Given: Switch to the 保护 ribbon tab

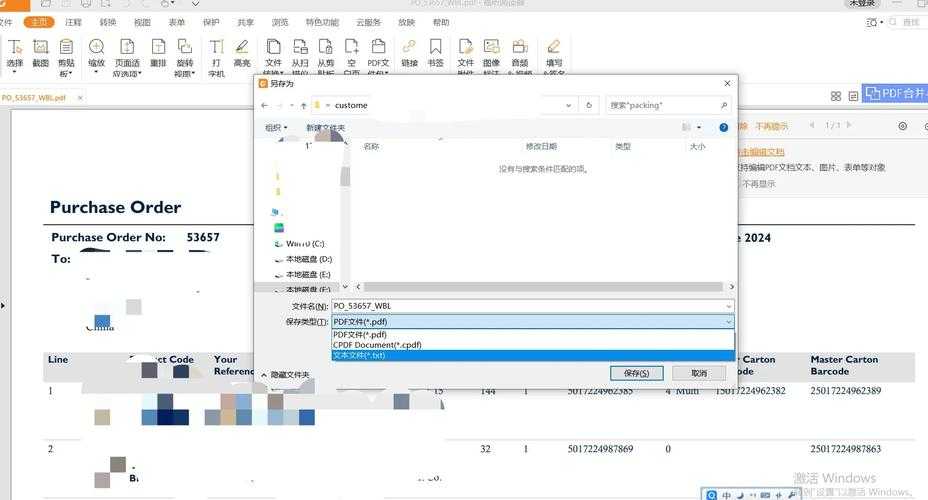Looking at the screenshot, I should [x=211, y=22].
